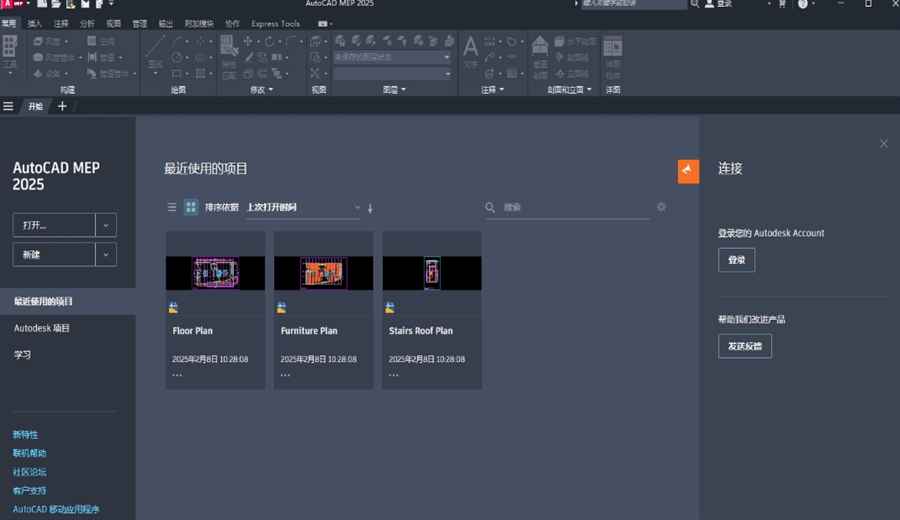Close the 连接 side panel
This screenshot has height=520, width=900.
pyautogui.click(x=884, y=143)
